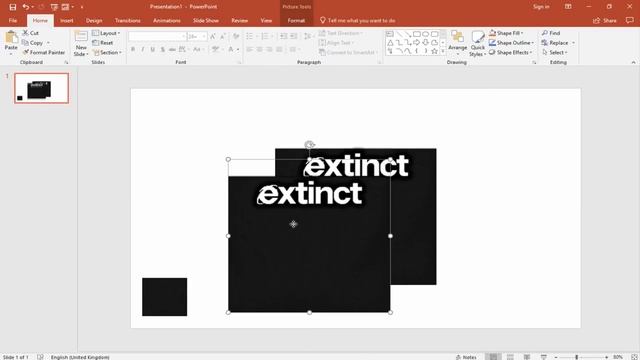
Task: Open Shape Outline dropdown
Action: click(x=511, y=42)
